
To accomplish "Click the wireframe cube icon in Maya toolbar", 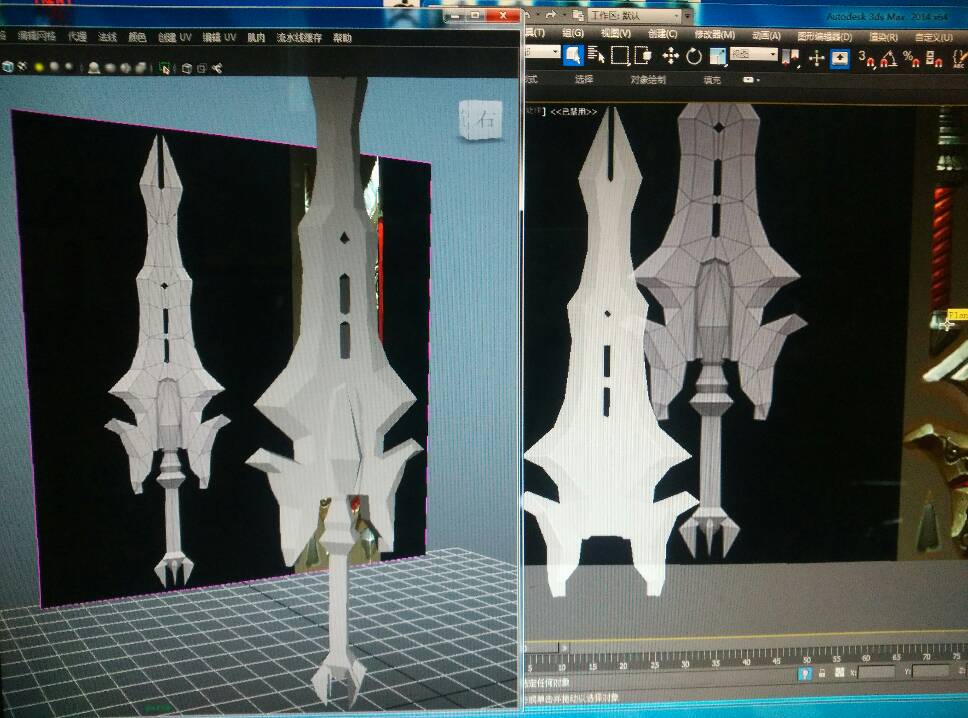I will 186,68.
